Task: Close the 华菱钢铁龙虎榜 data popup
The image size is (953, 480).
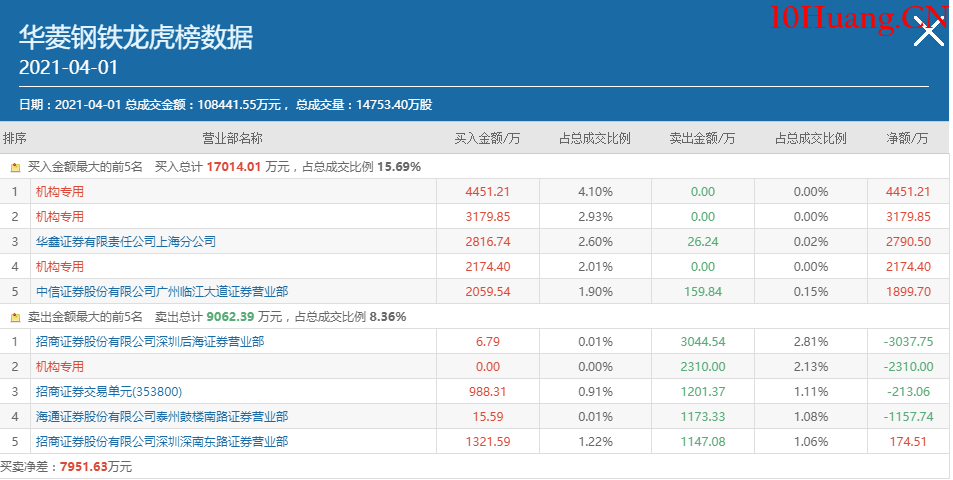Action: [x=929, y=33]
